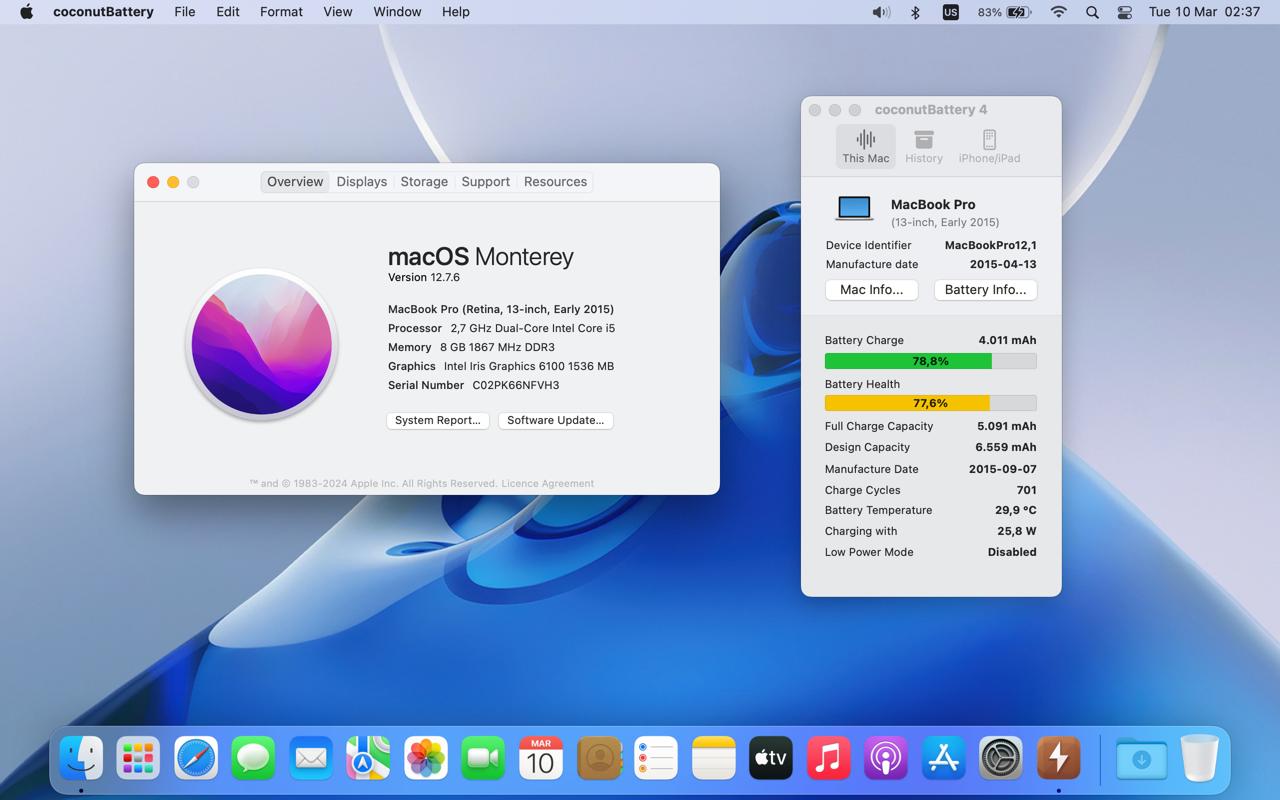
Task: Click Battery Health 77,6% bar
Action: (930, 403)
